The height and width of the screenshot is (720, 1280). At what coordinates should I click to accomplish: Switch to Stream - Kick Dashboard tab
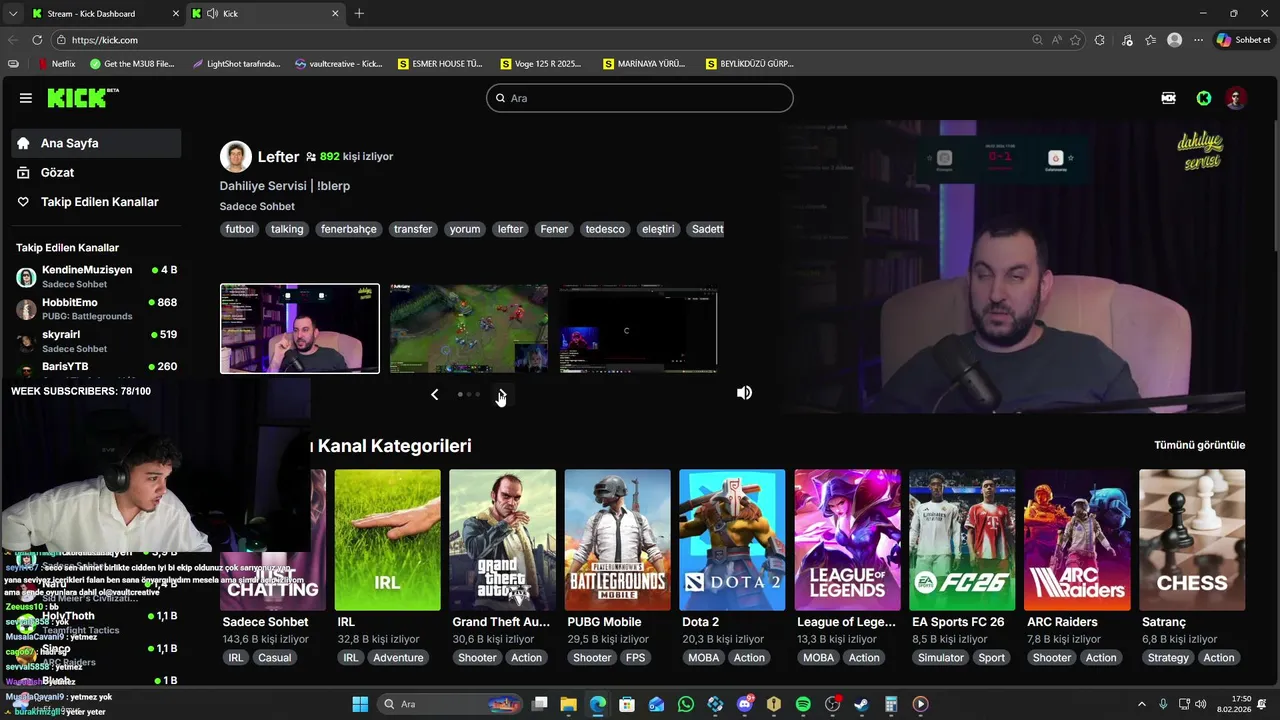tap(103, 13)
